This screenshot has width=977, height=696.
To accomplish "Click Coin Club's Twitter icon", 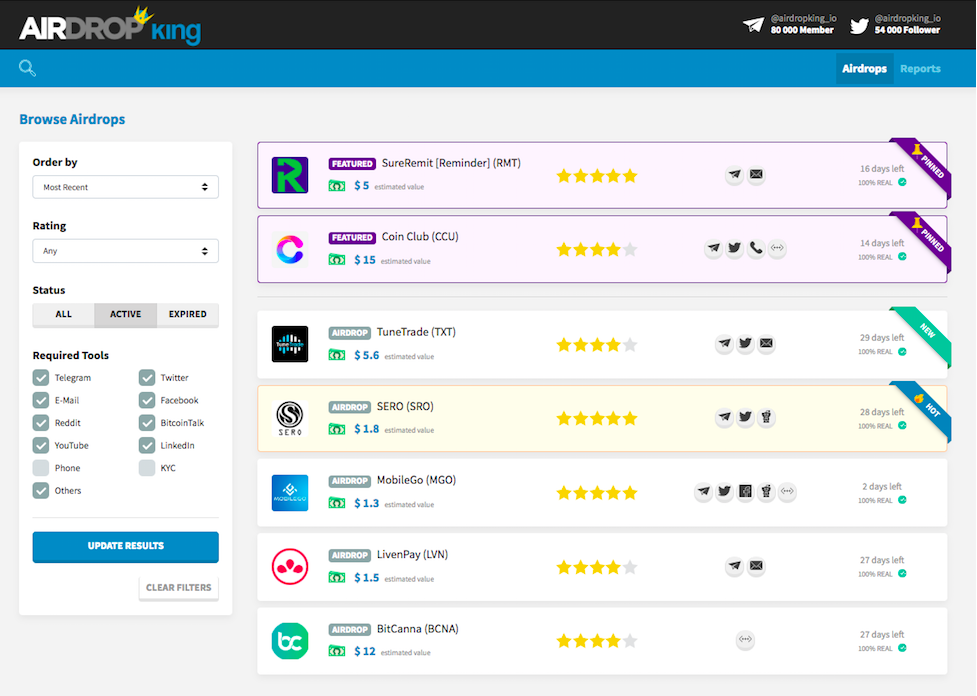I will click(735, 248).
